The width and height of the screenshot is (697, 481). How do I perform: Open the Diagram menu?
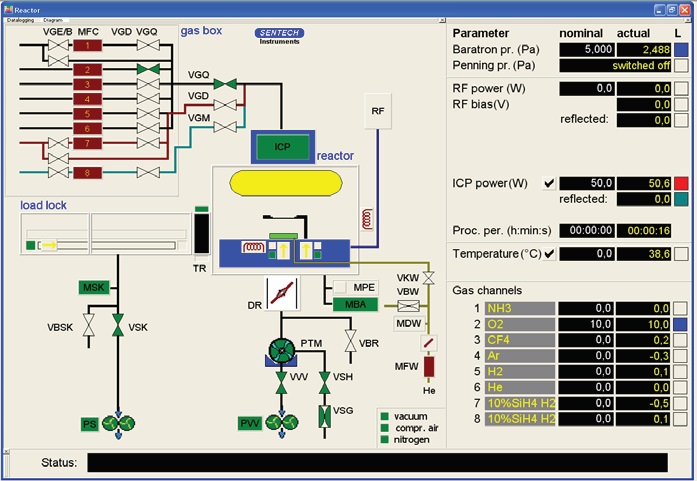click(53, 20)
